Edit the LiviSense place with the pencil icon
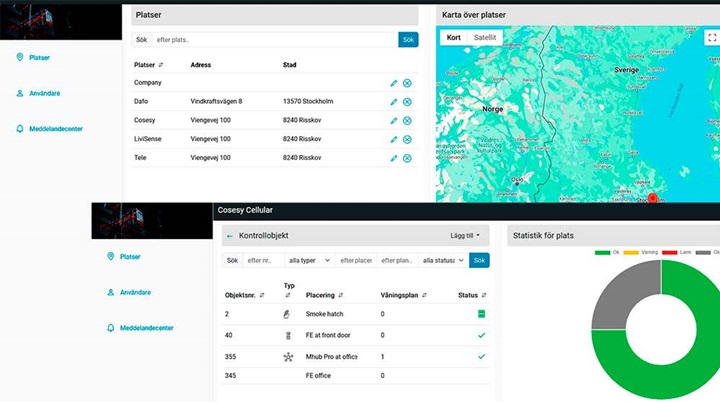Screen dimensions: 720x402 394,140
